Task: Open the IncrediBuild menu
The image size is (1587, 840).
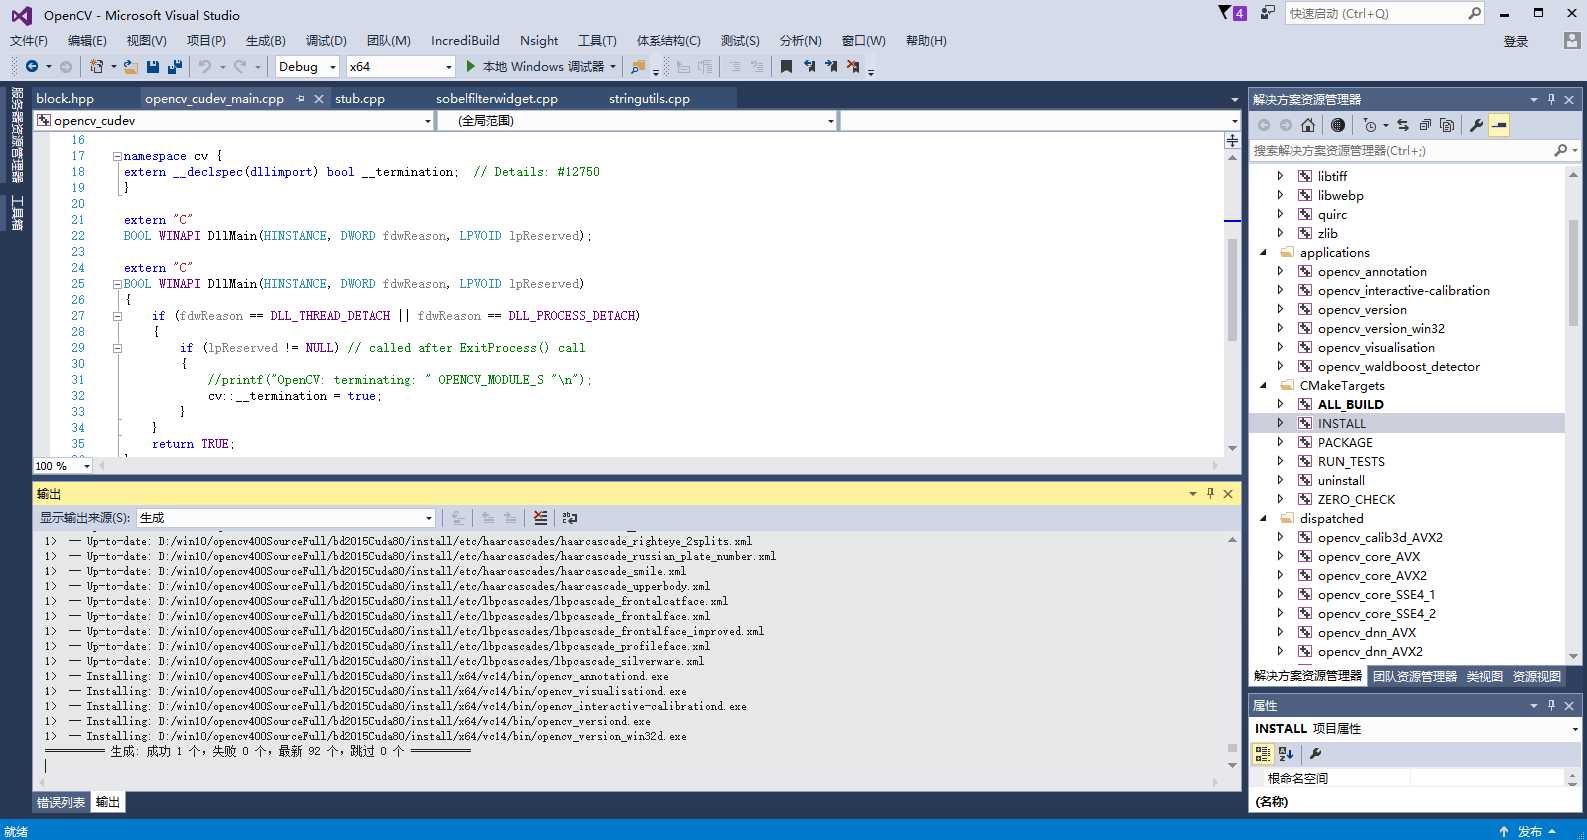Action: click(x=465, y=40)
